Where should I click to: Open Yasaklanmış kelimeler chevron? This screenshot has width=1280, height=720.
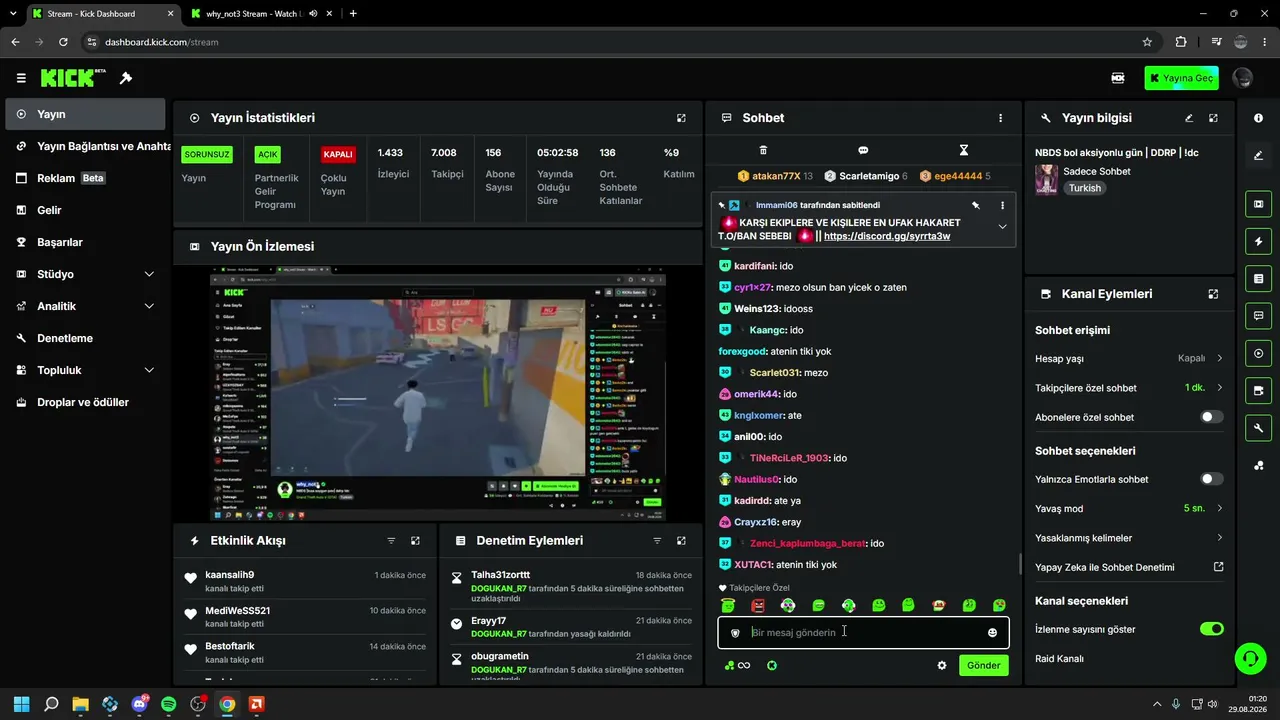click(x=1220, y=538)
